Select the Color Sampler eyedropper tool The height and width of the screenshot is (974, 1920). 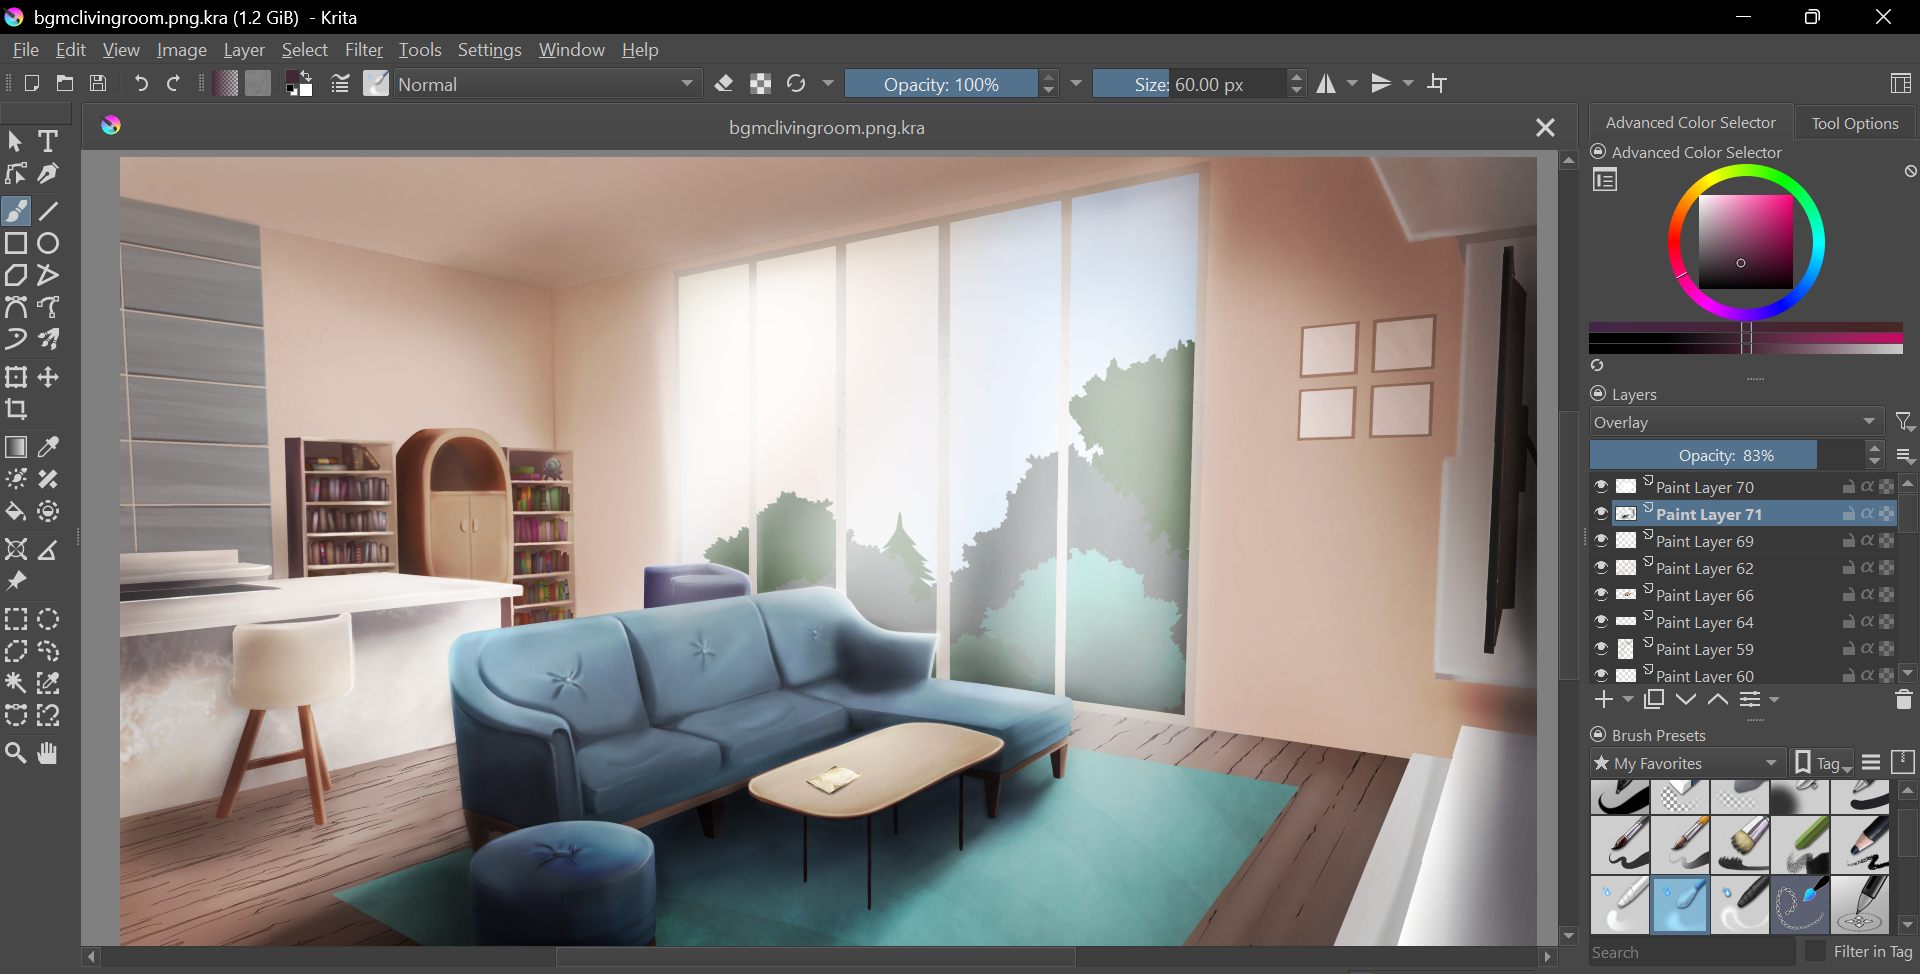click(48, 447)
